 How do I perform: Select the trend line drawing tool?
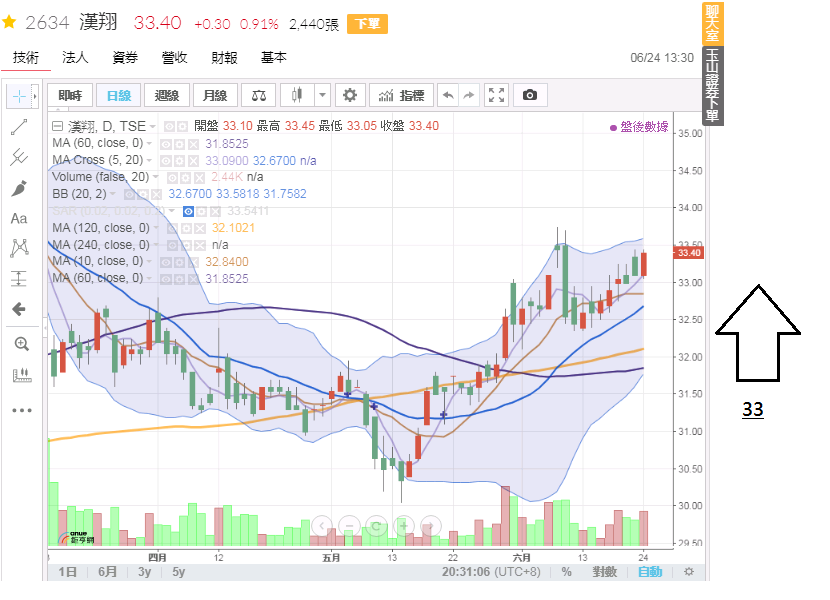[19, 128]
